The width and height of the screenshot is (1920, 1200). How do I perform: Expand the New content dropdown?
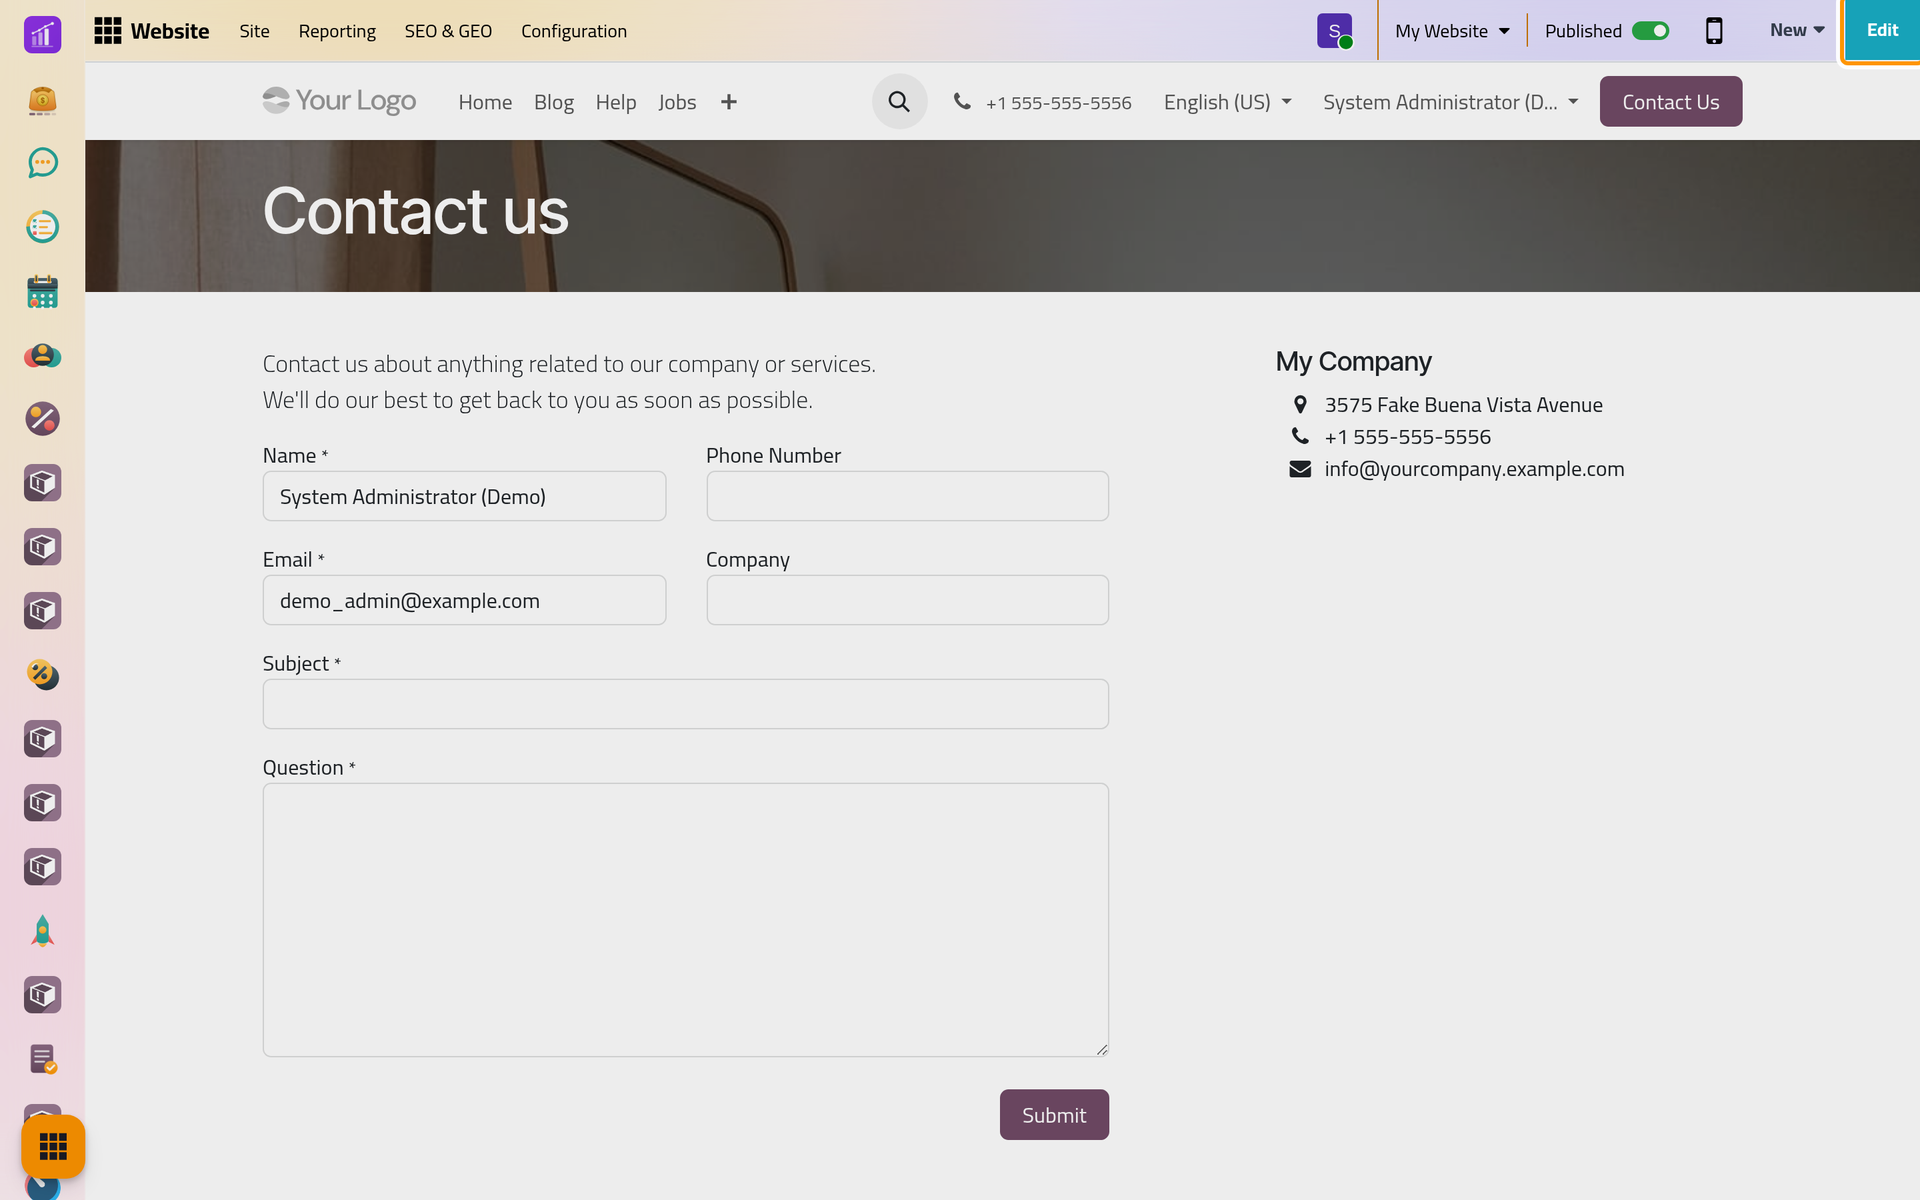coord(1797,30)
